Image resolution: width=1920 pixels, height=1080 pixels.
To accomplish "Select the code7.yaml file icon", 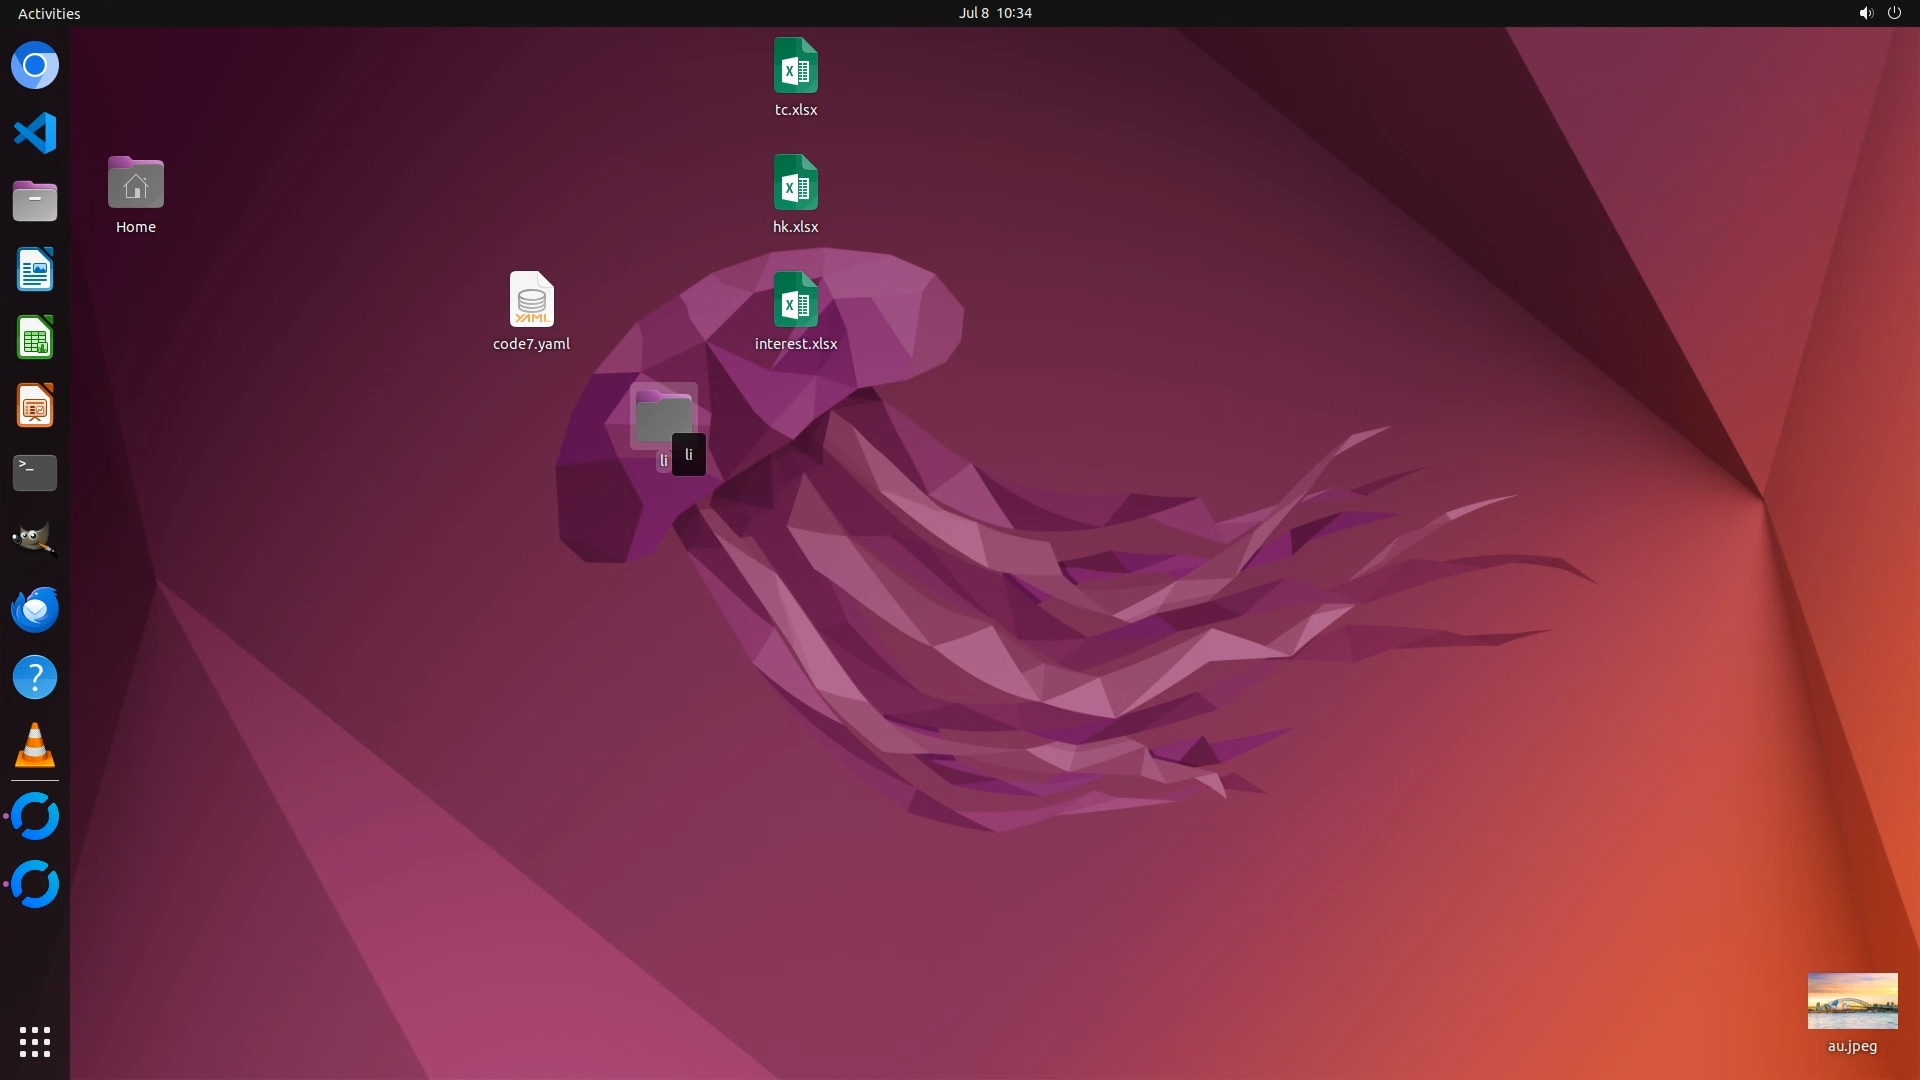I will pyautogui.click(x=531, y=300).
